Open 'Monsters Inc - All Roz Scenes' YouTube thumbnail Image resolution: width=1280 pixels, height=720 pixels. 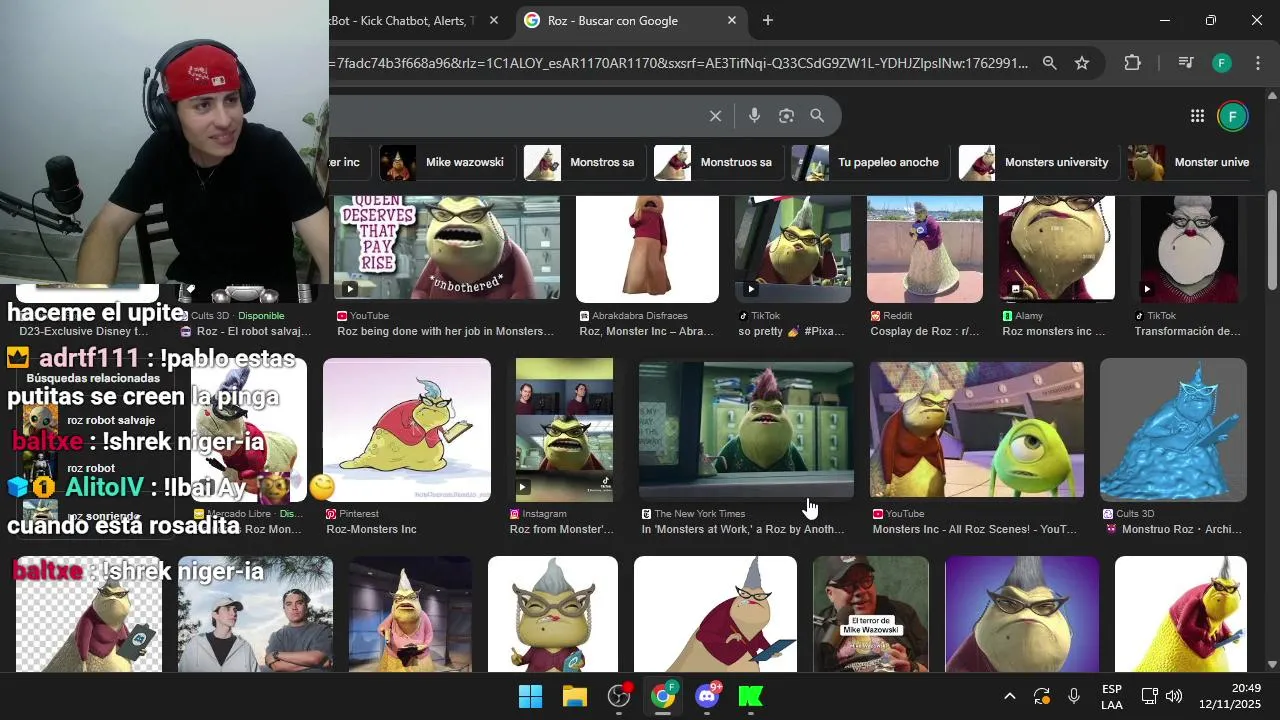(977, 430)
